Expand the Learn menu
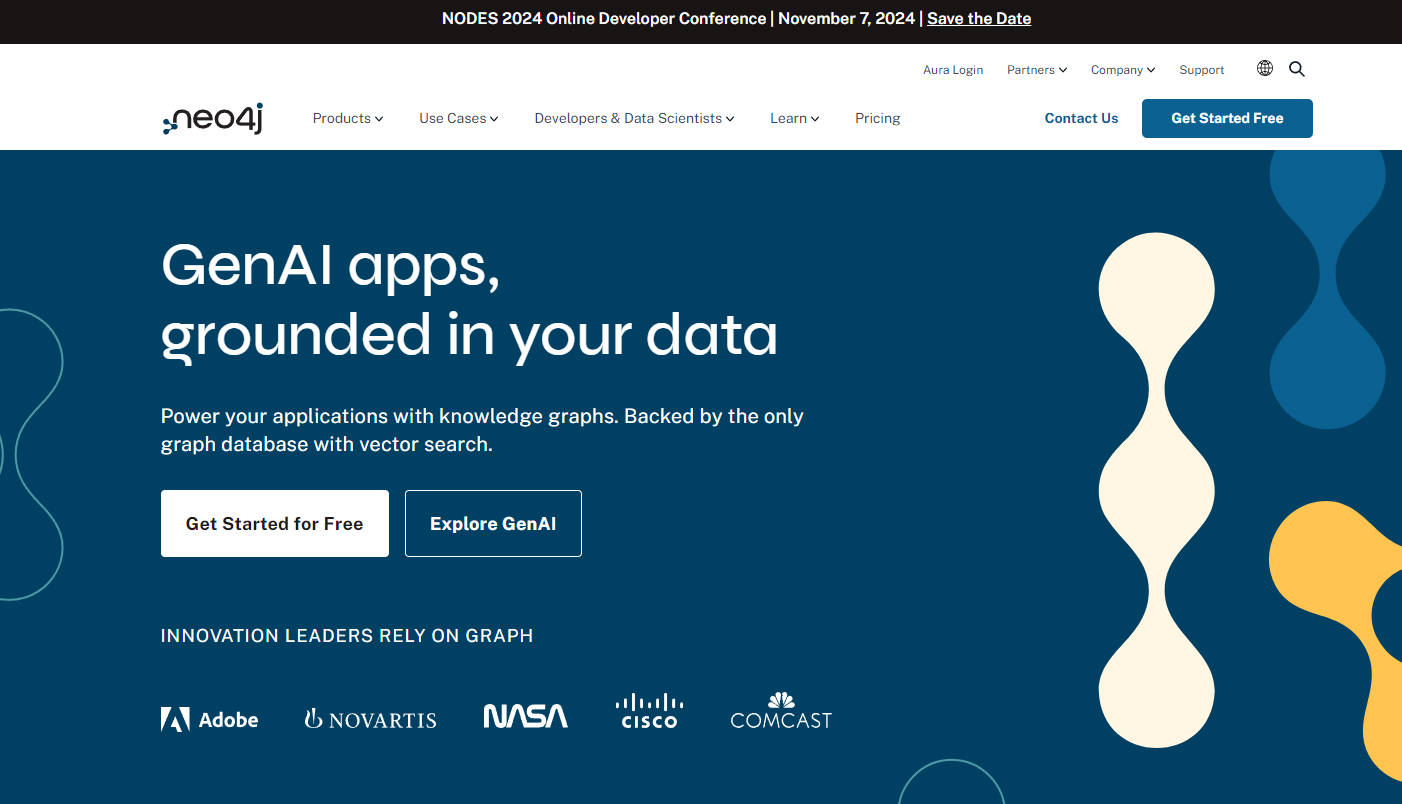 pyautogui.click(x=795, y=118)
